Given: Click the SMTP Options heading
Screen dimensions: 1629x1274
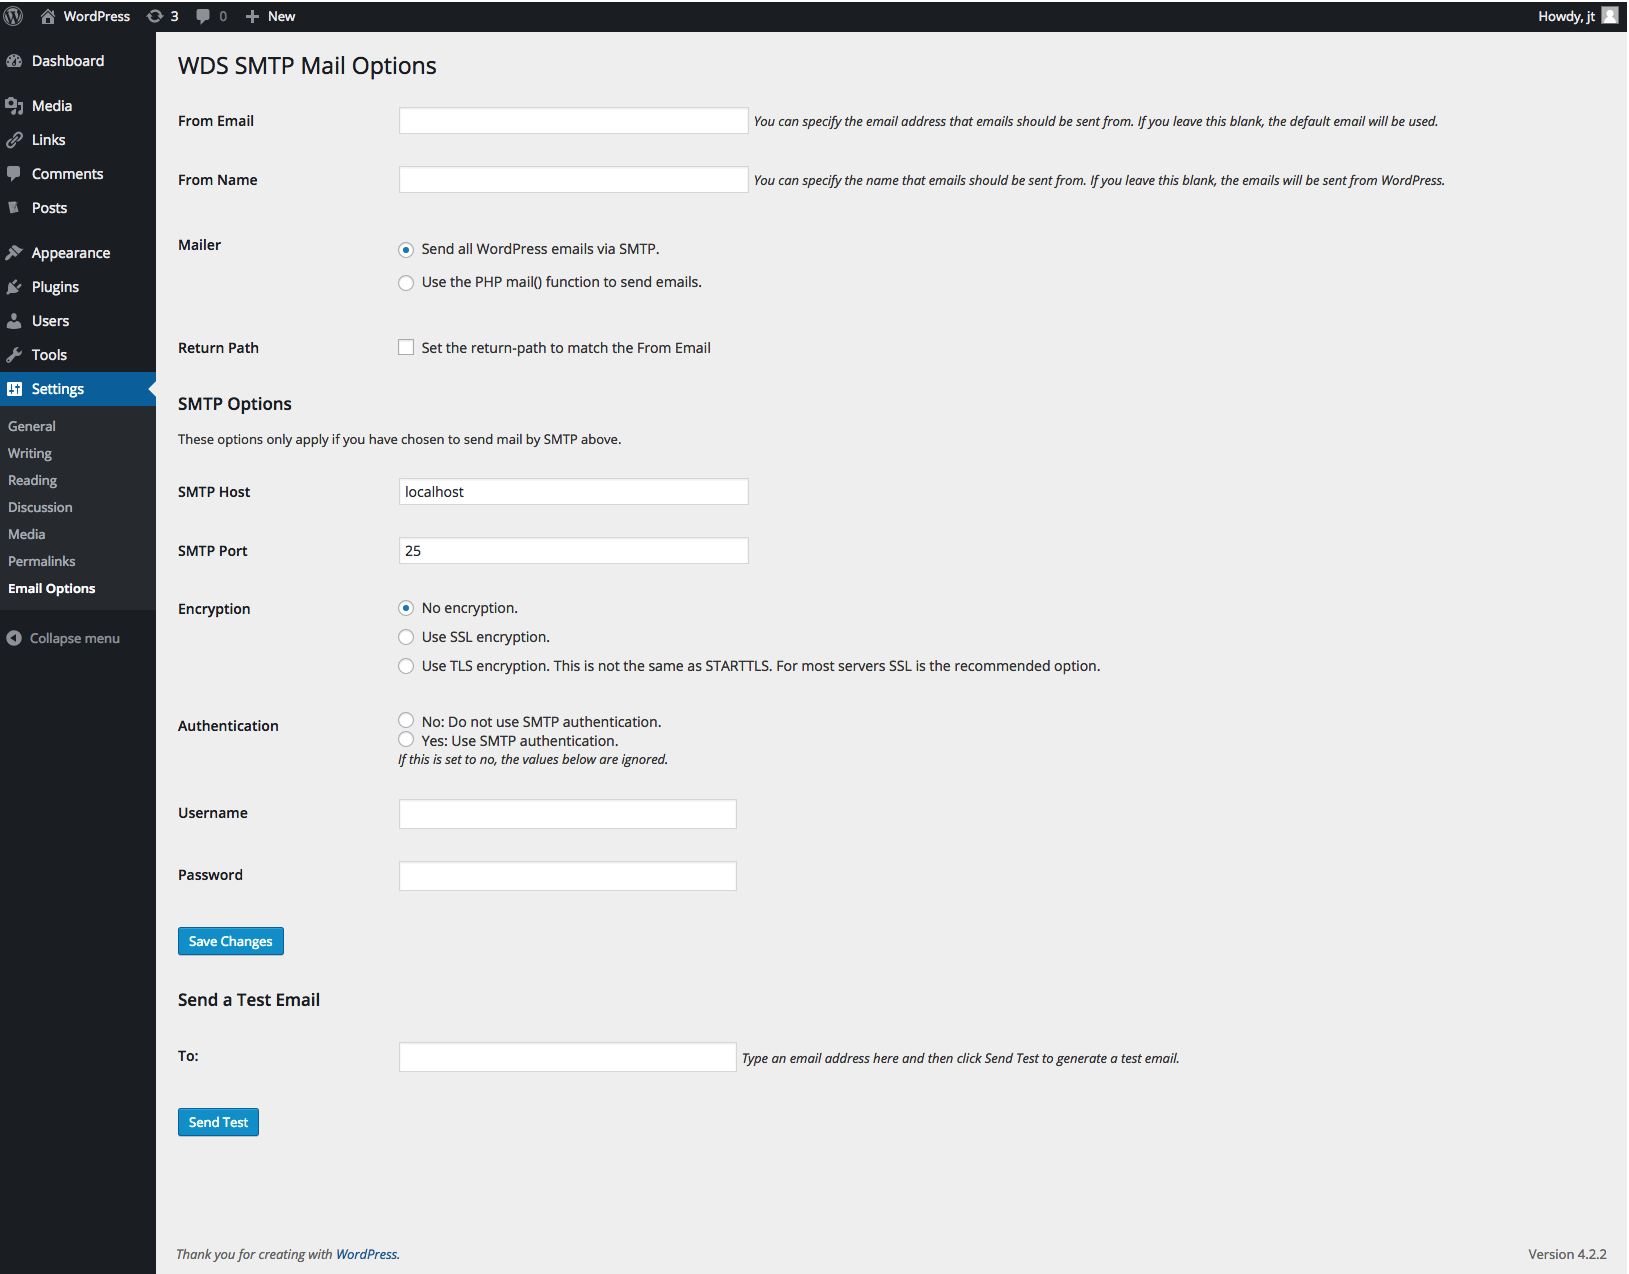Looking at the screenshot, I should [x=235, y=404].
